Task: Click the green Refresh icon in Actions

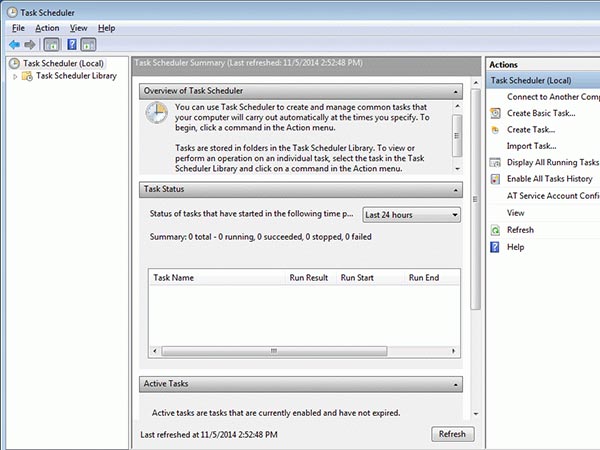Action: point(494,230)
